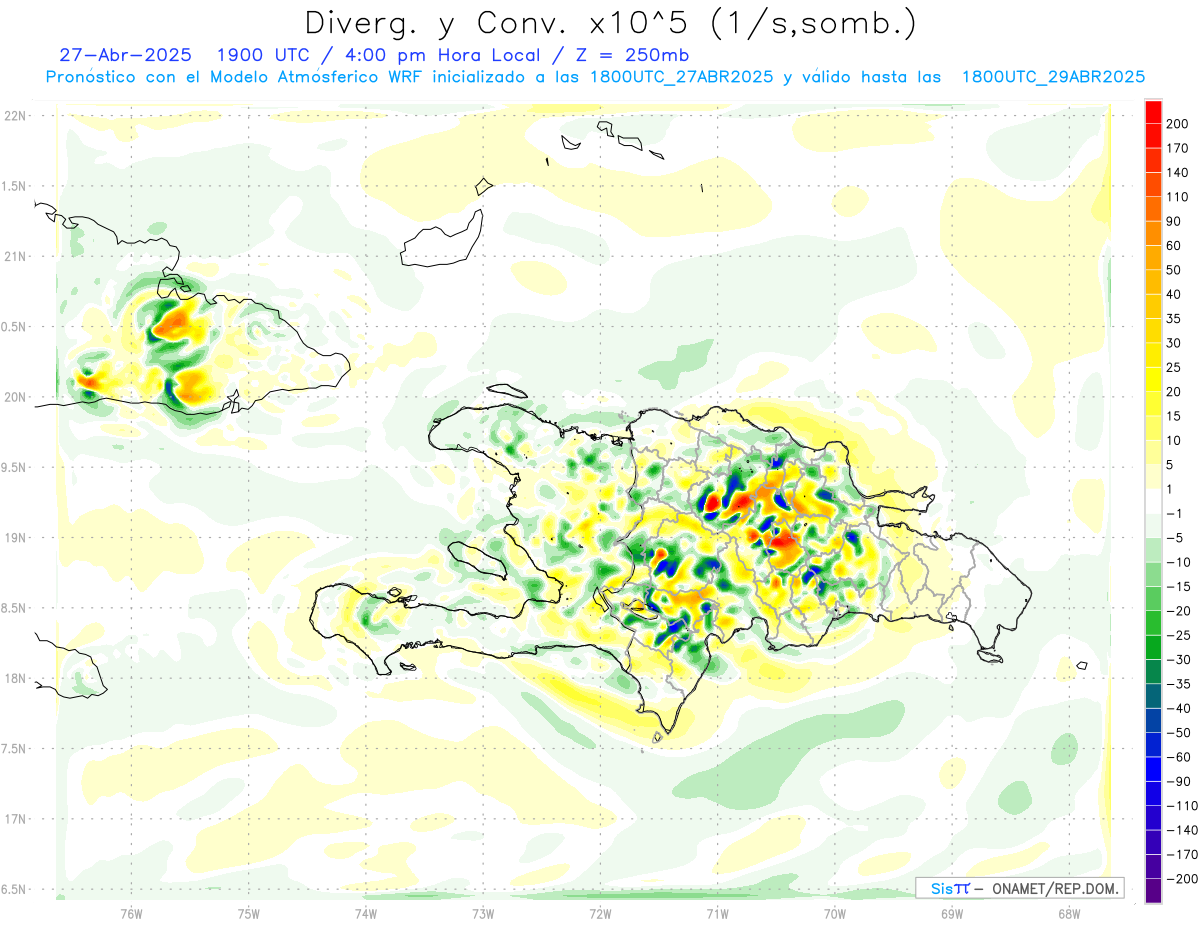
Task: Click the "50" colorbar value
Action: point(1174,270)
